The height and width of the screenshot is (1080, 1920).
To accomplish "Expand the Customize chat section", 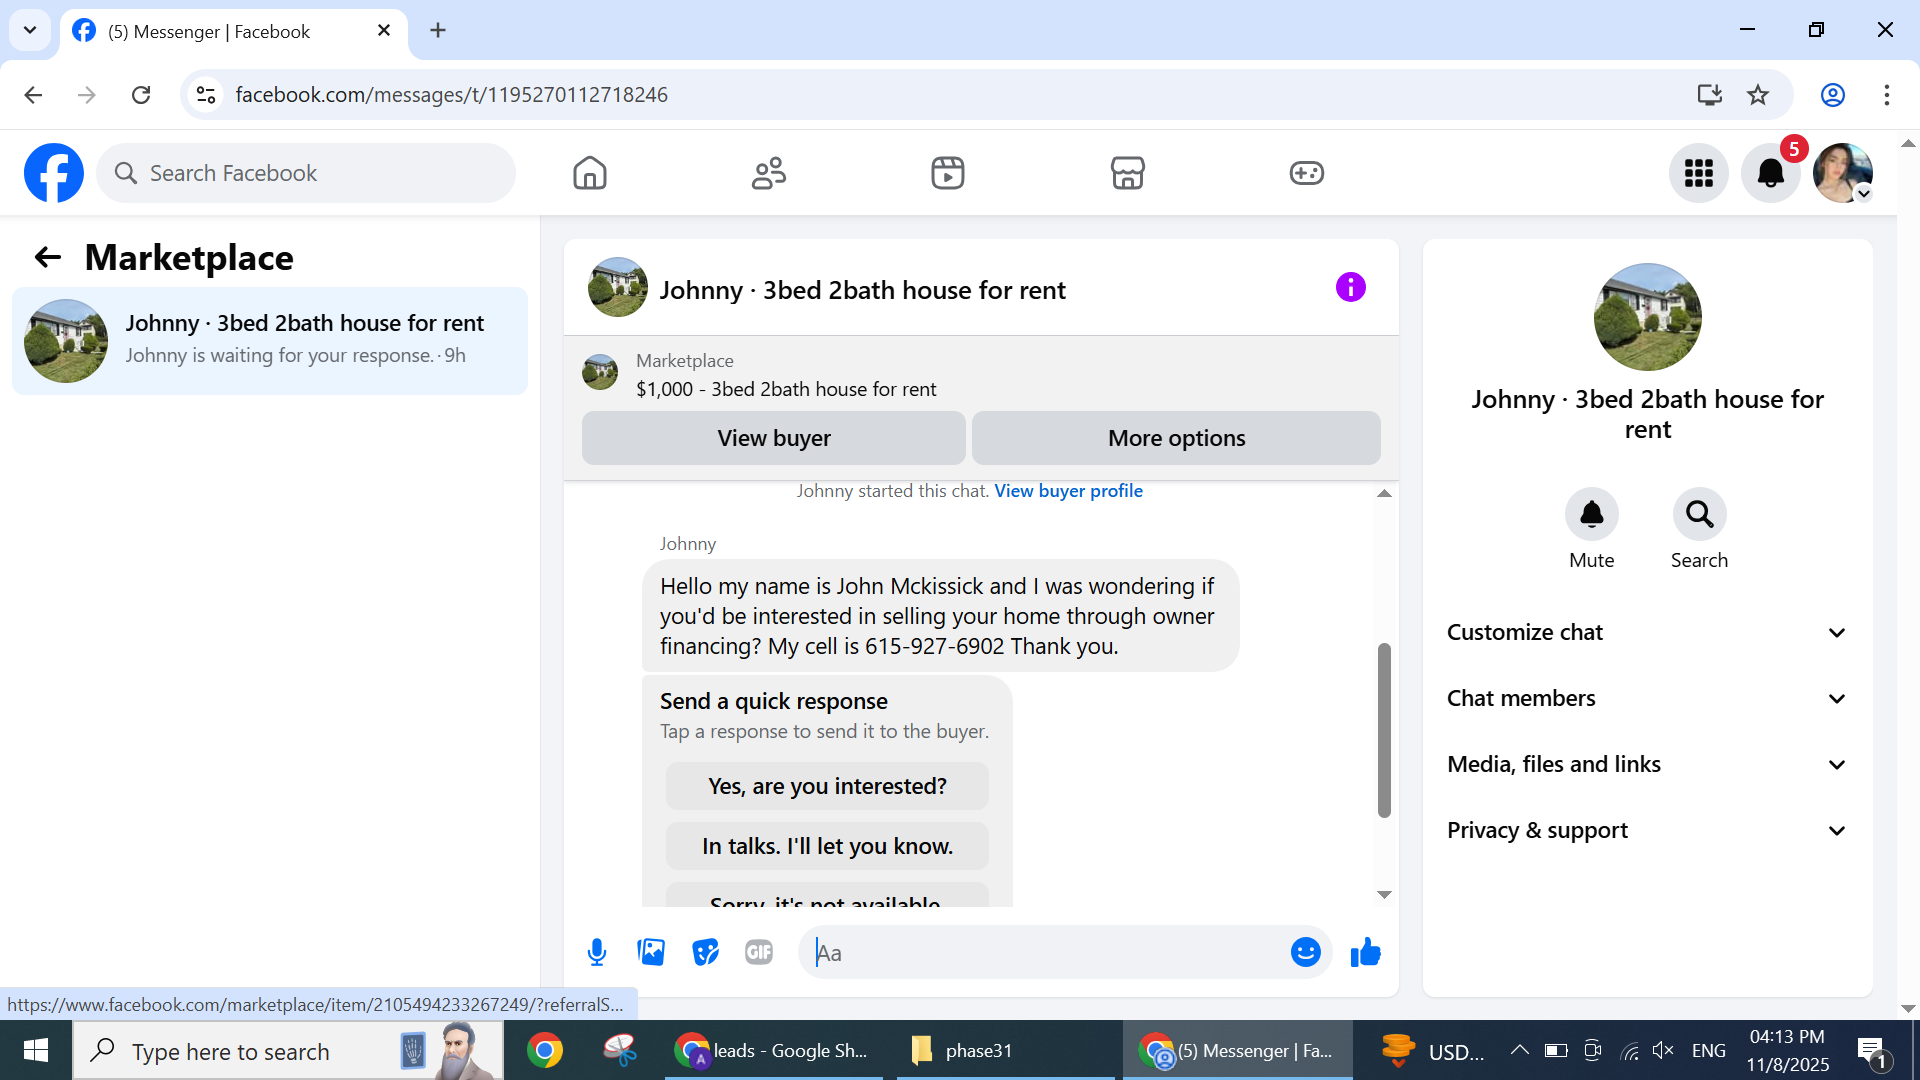I will tap(1647, 632).
